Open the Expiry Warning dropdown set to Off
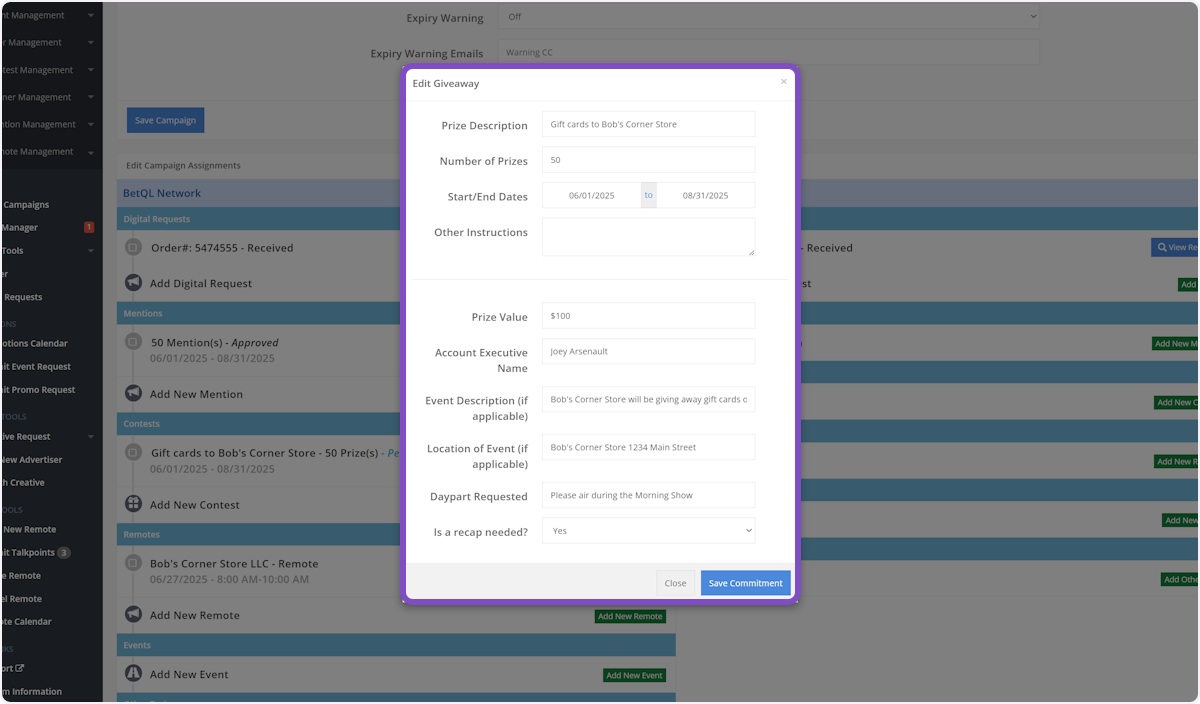Image resolution: width=1200 pixels, height=704 pixels. click(x=769, y=17)
